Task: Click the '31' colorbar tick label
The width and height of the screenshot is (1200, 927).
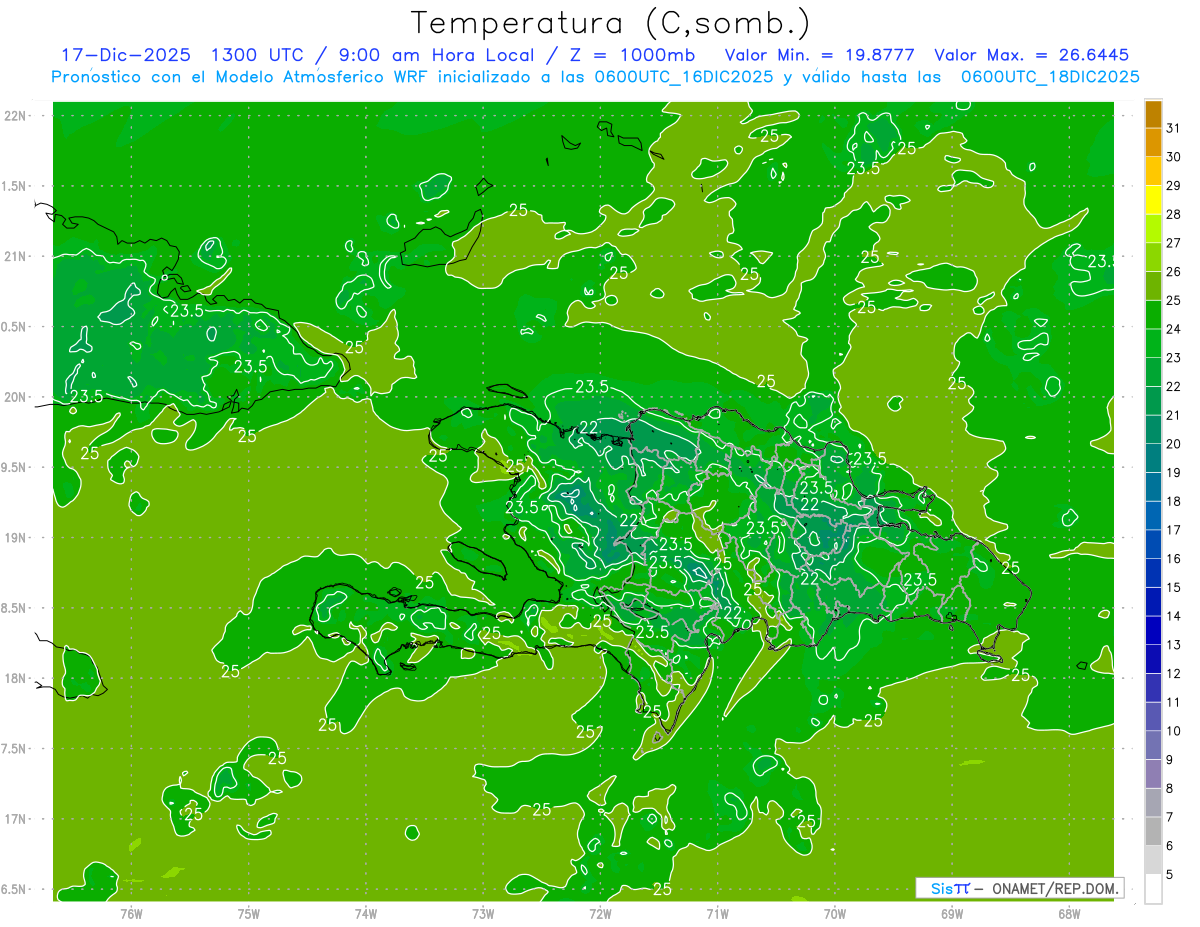Action: coord(1174,128)
